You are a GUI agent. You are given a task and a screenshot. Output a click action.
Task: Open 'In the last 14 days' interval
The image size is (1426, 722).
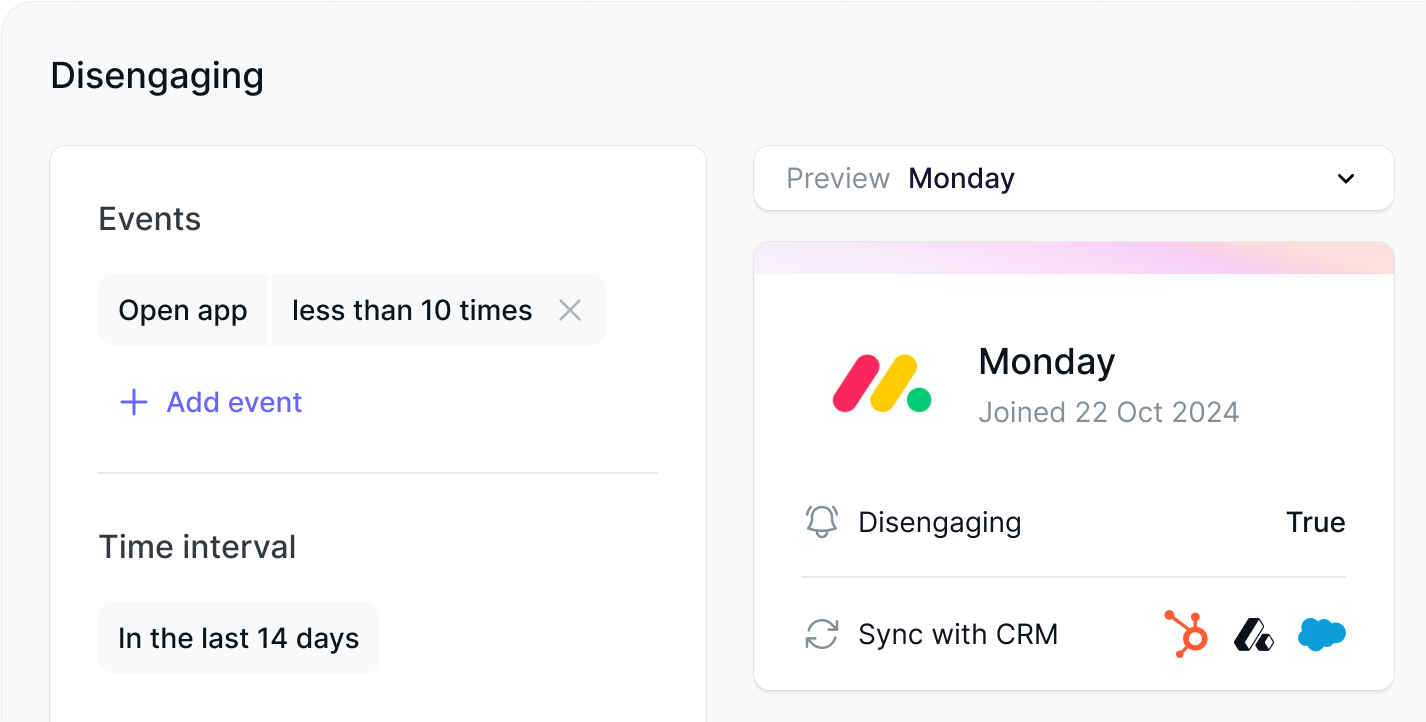click(x=239, y=638)
